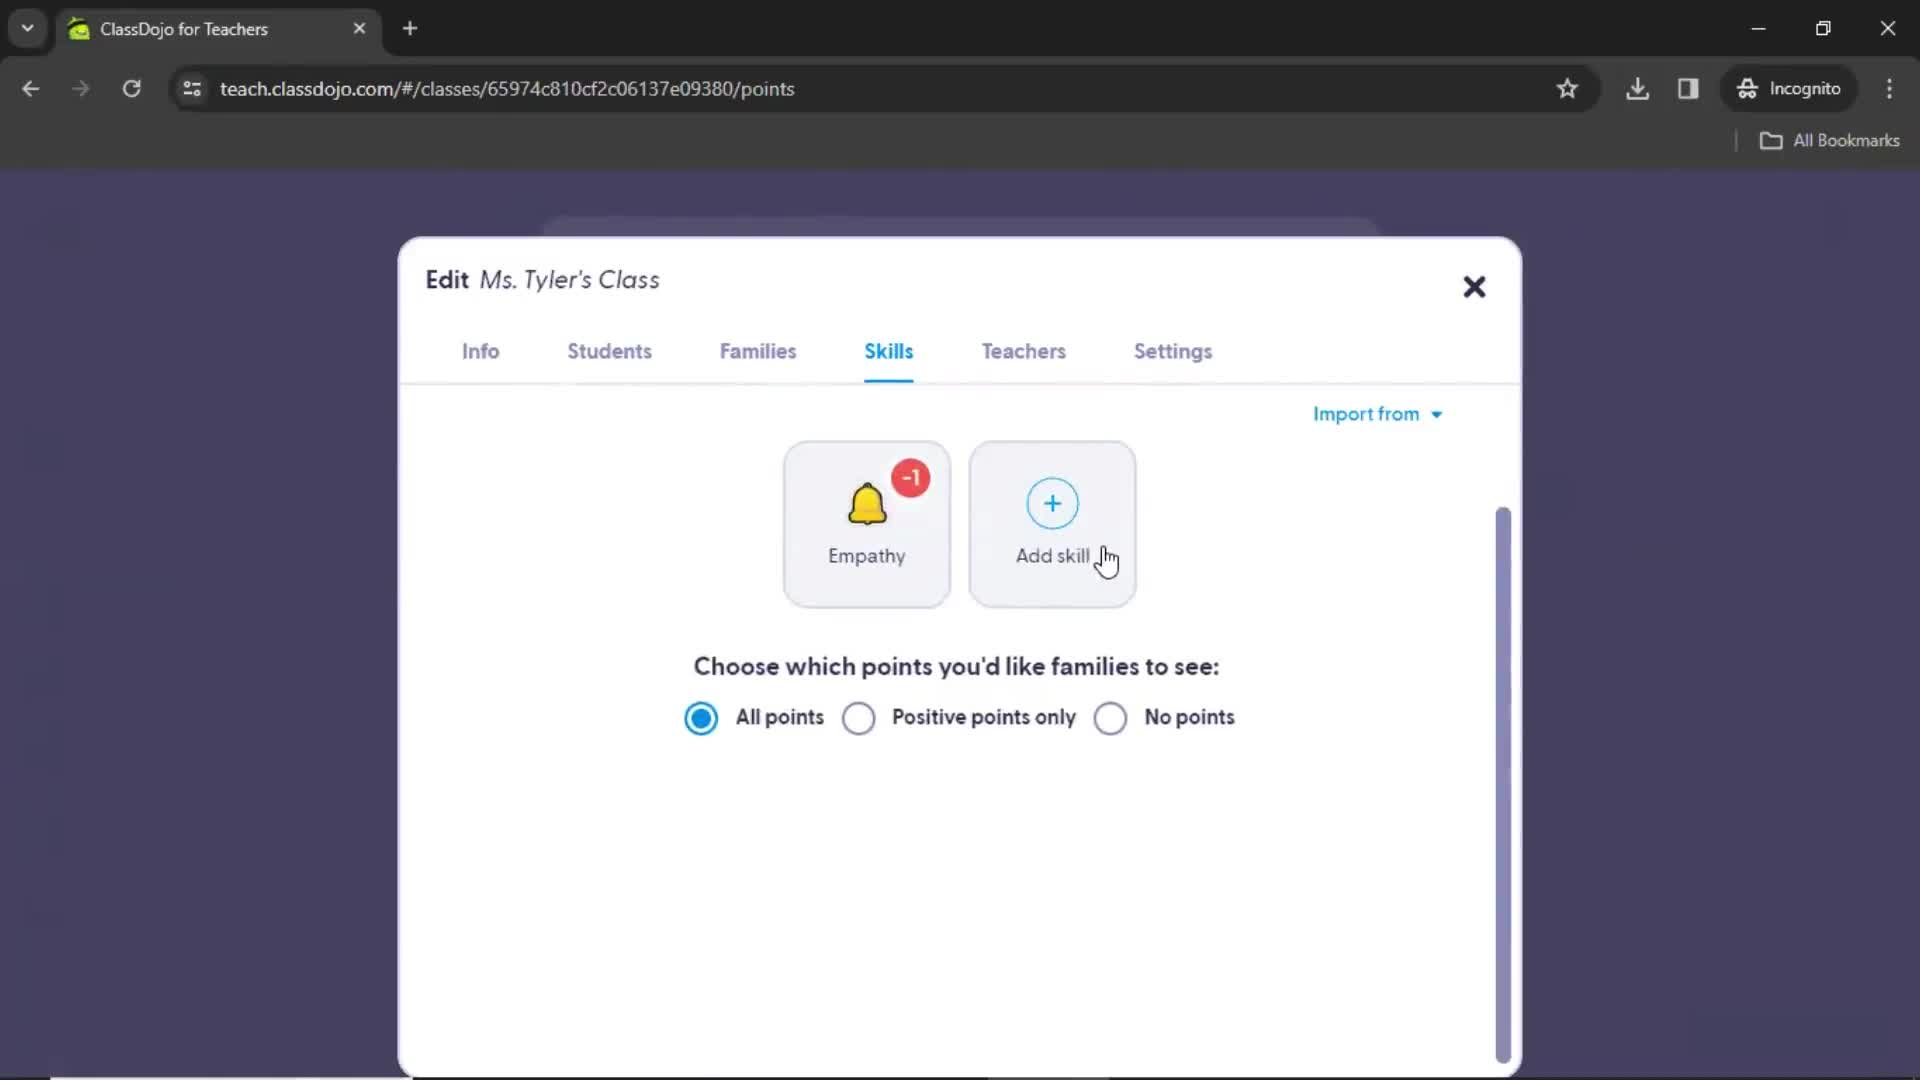
Task: Open the Students tab
Action: [609, 351]
